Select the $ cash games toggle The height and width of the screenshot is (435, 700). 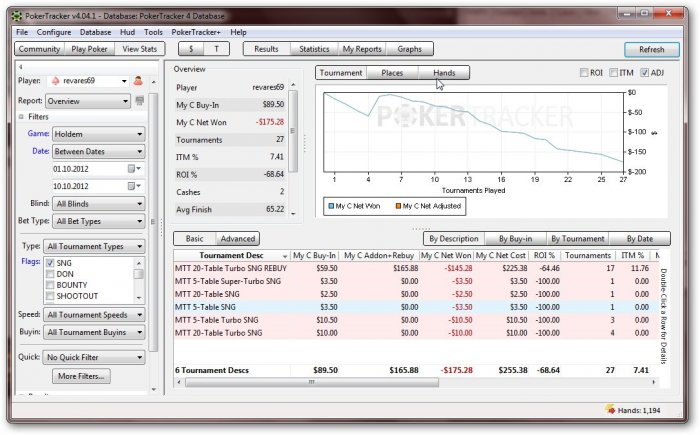coord(191,49)
